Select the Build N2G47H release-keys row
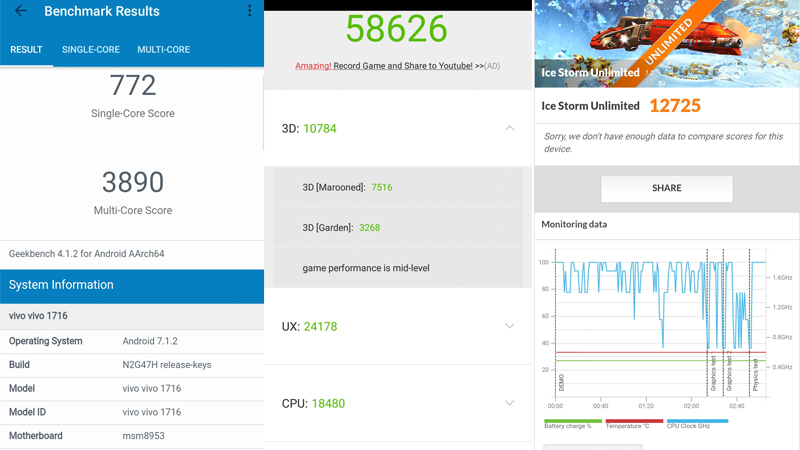800x450 pixels. (132, 365)
